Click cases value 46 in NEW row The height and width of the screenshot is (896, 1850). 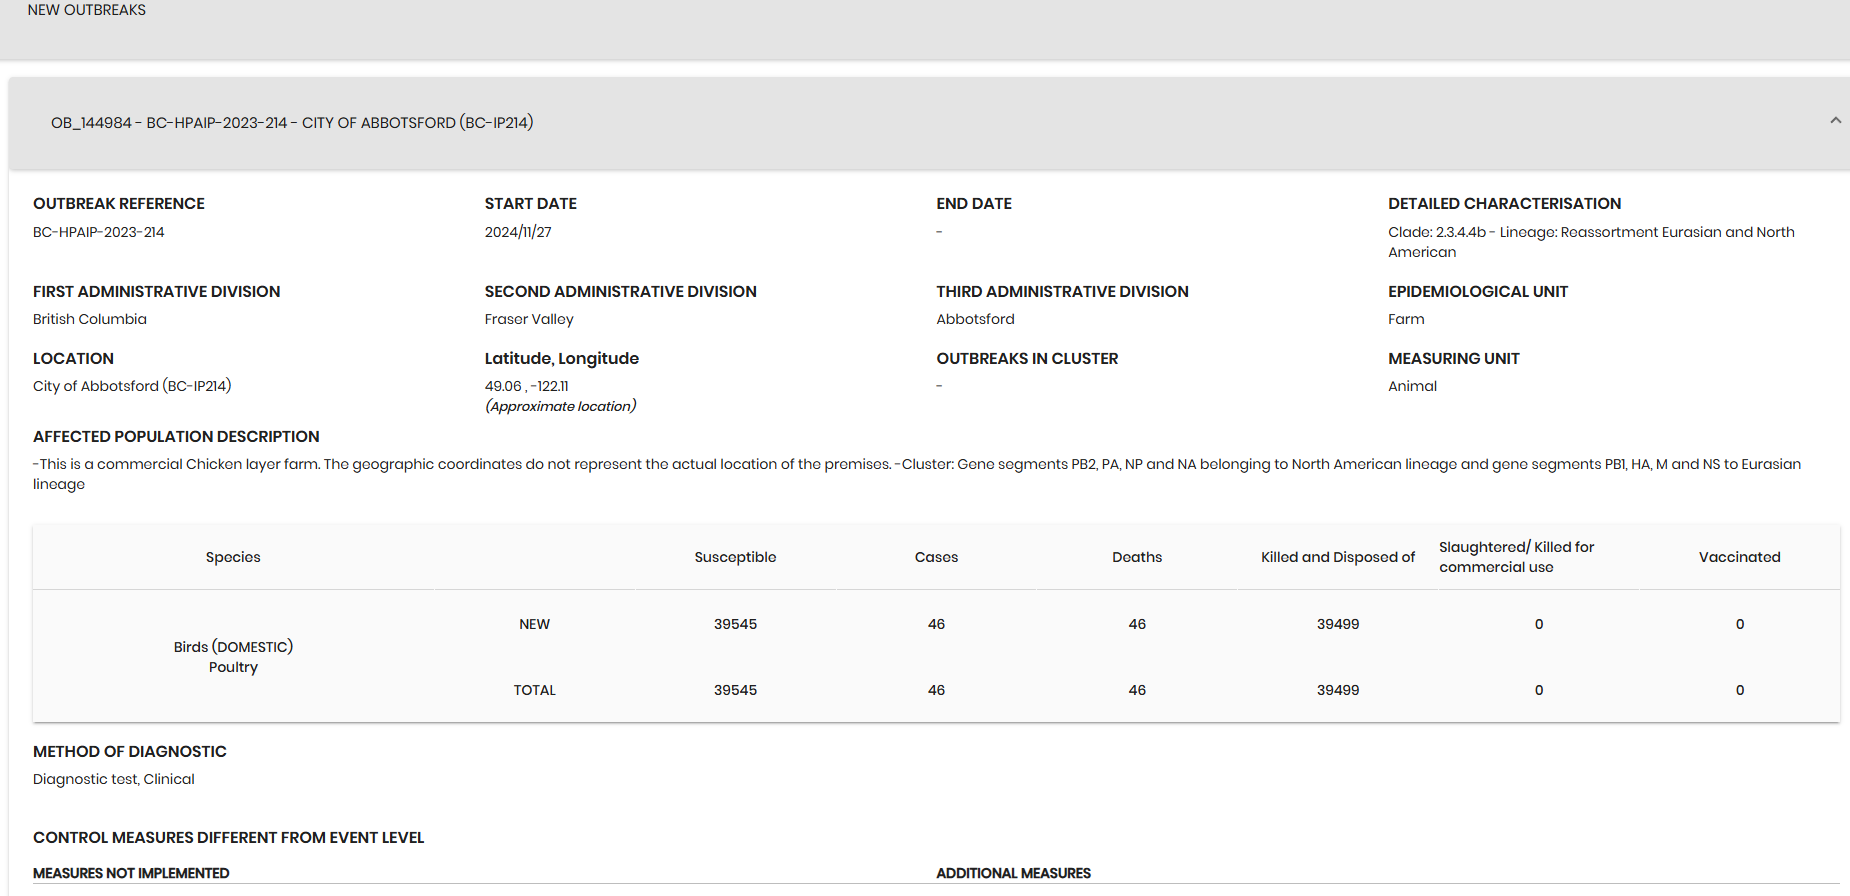tap(936, 624)
